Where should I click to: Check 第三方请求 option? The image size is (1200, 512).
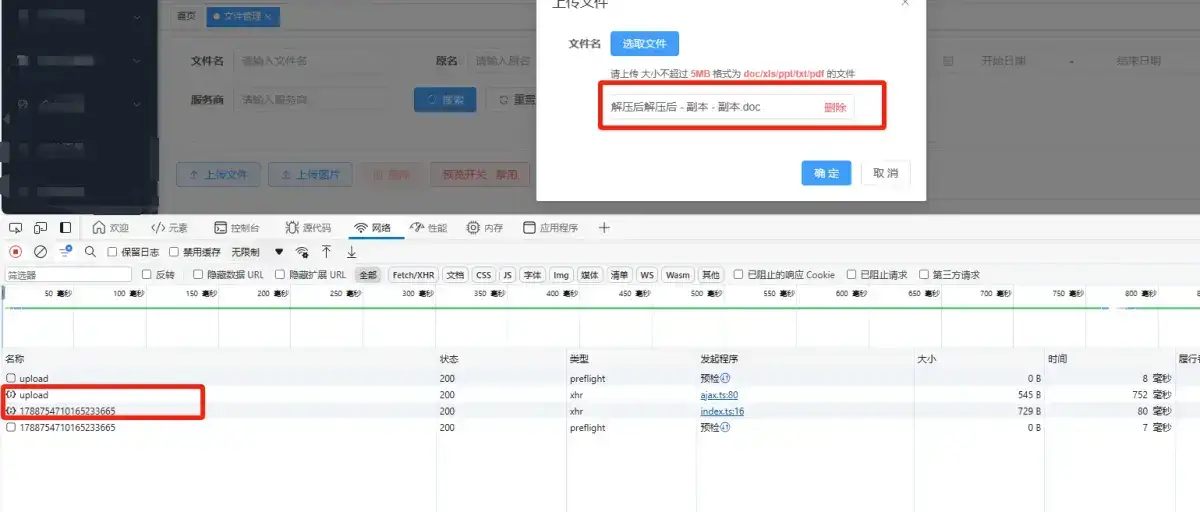pos(924,274)
